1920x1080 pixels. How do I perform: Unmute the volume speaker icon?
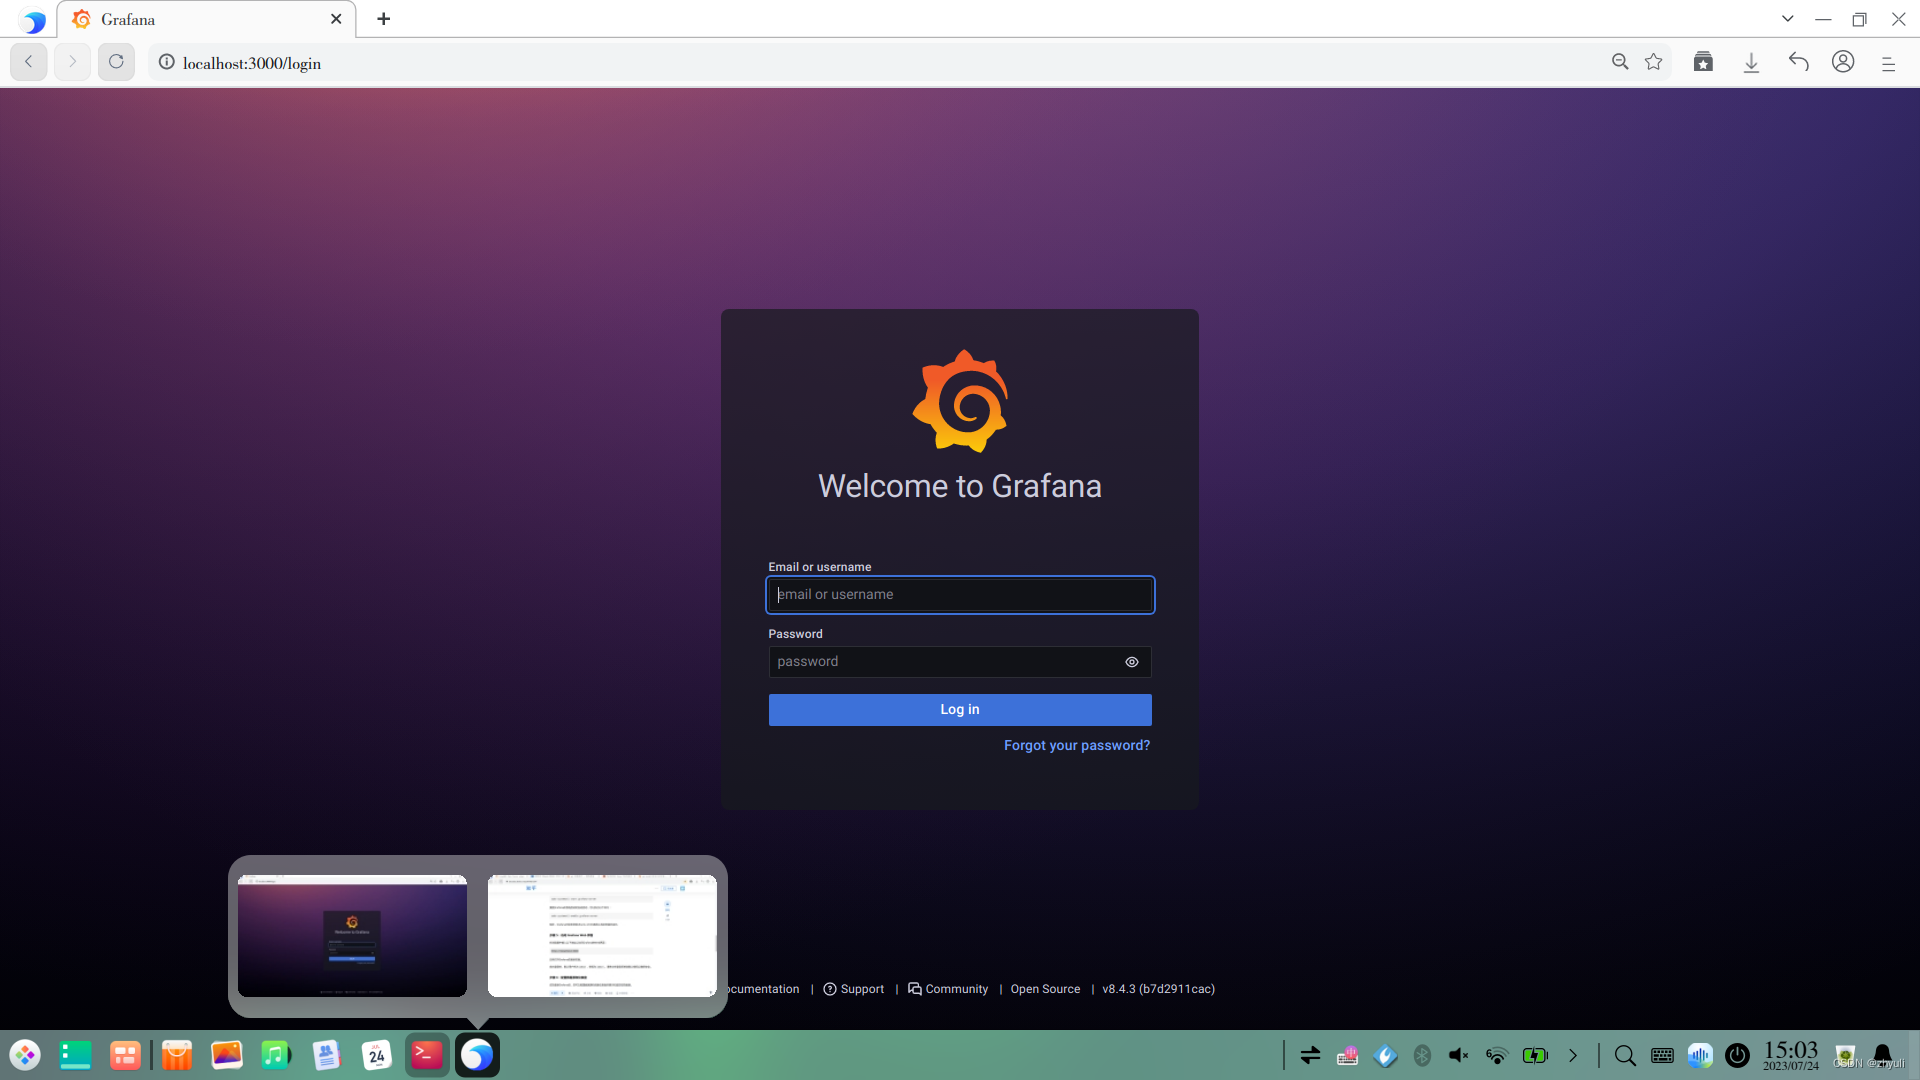pos(1459,1055)
